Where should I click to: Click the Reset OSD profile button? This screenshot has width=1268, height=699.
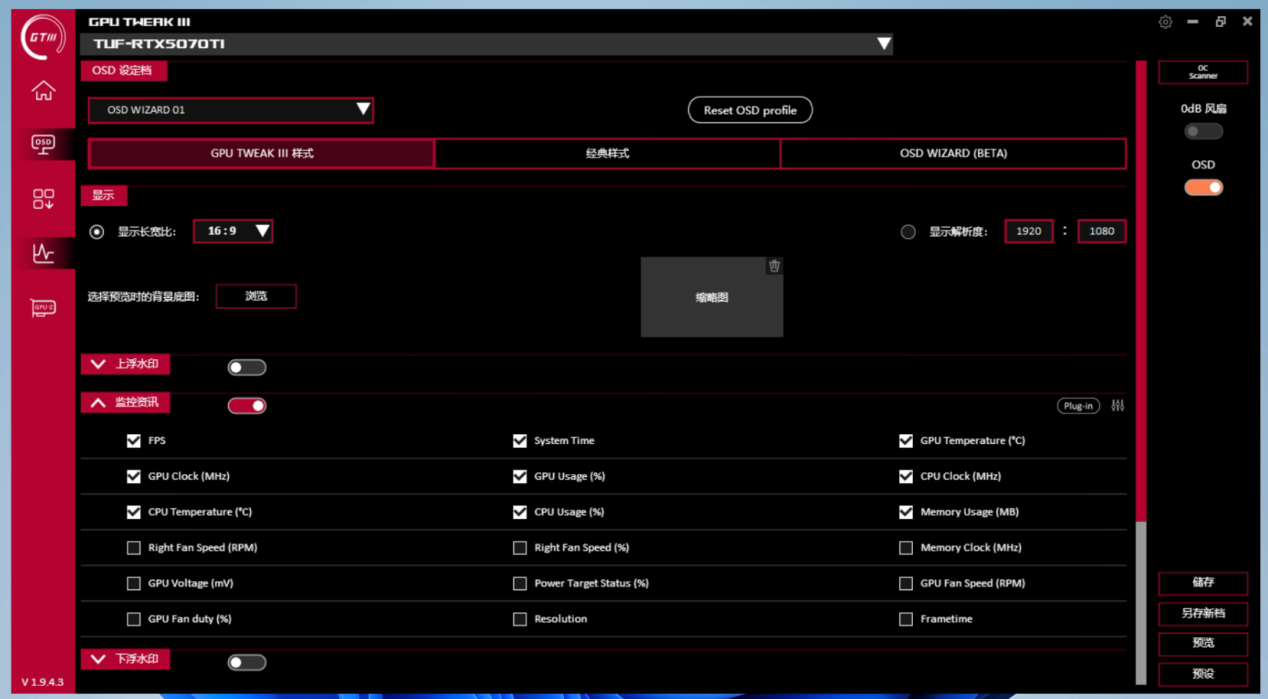click(x=750, y=110)
